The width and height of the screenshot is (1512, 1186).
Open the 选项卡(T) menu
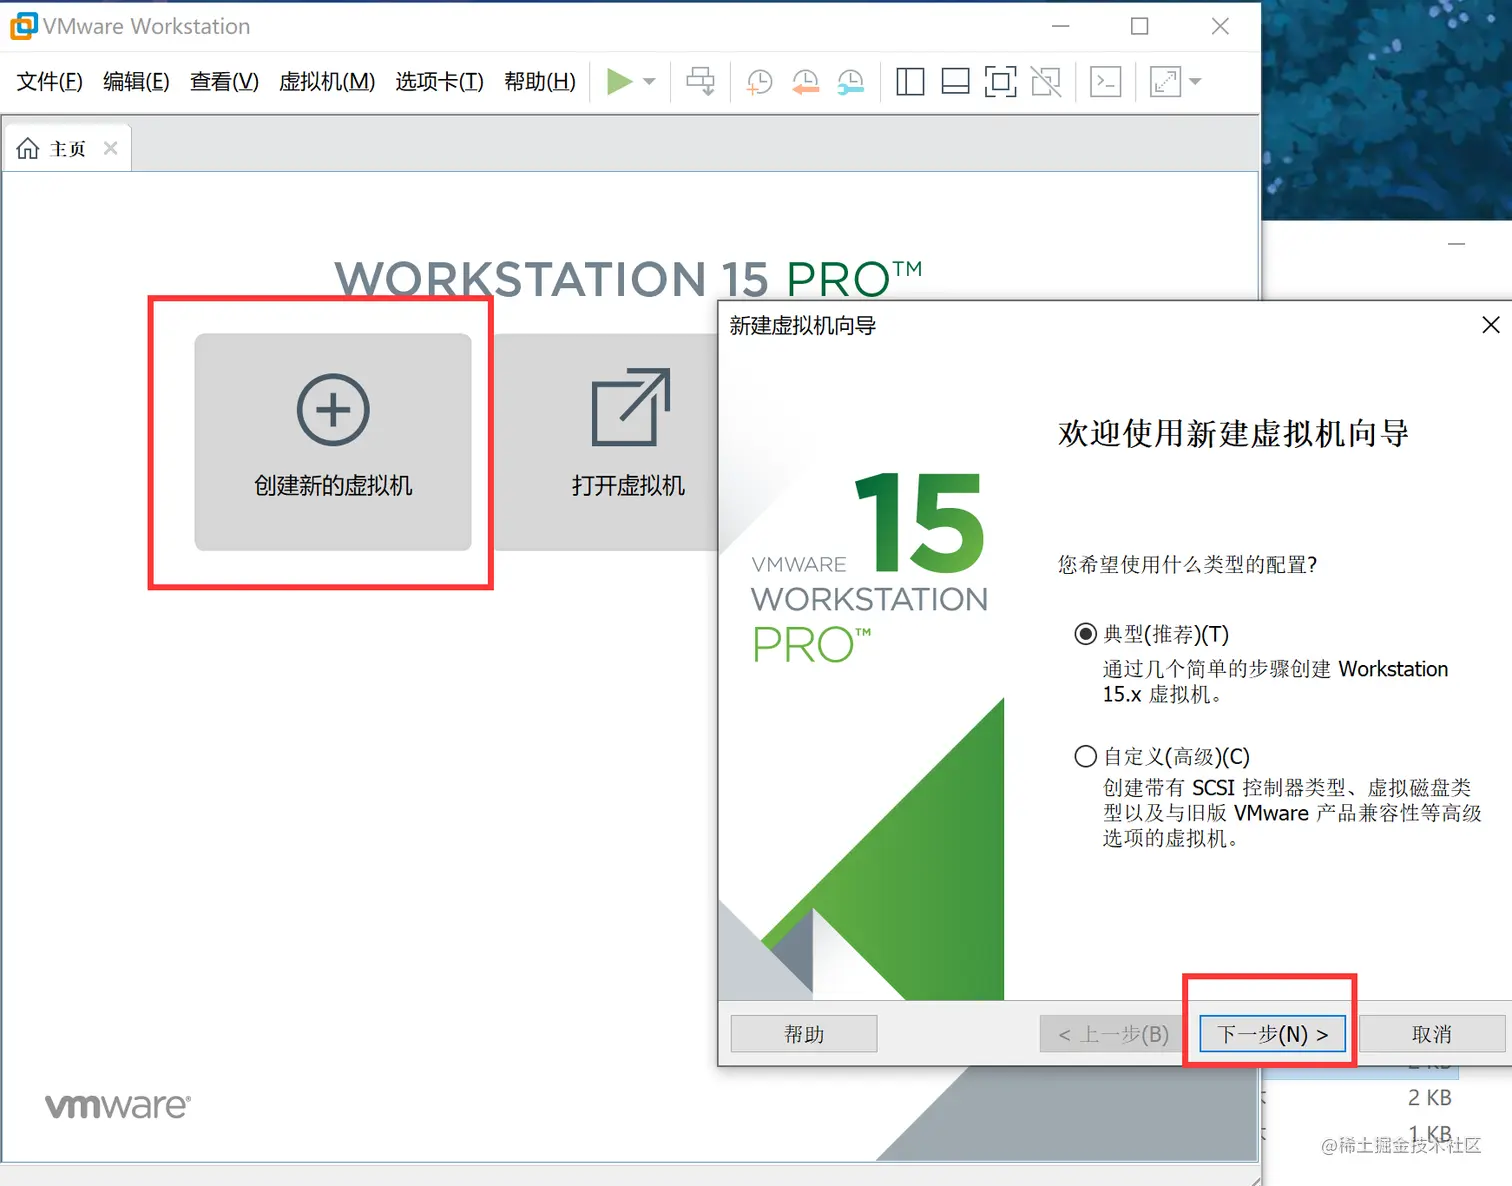click(x=439, y=82)
